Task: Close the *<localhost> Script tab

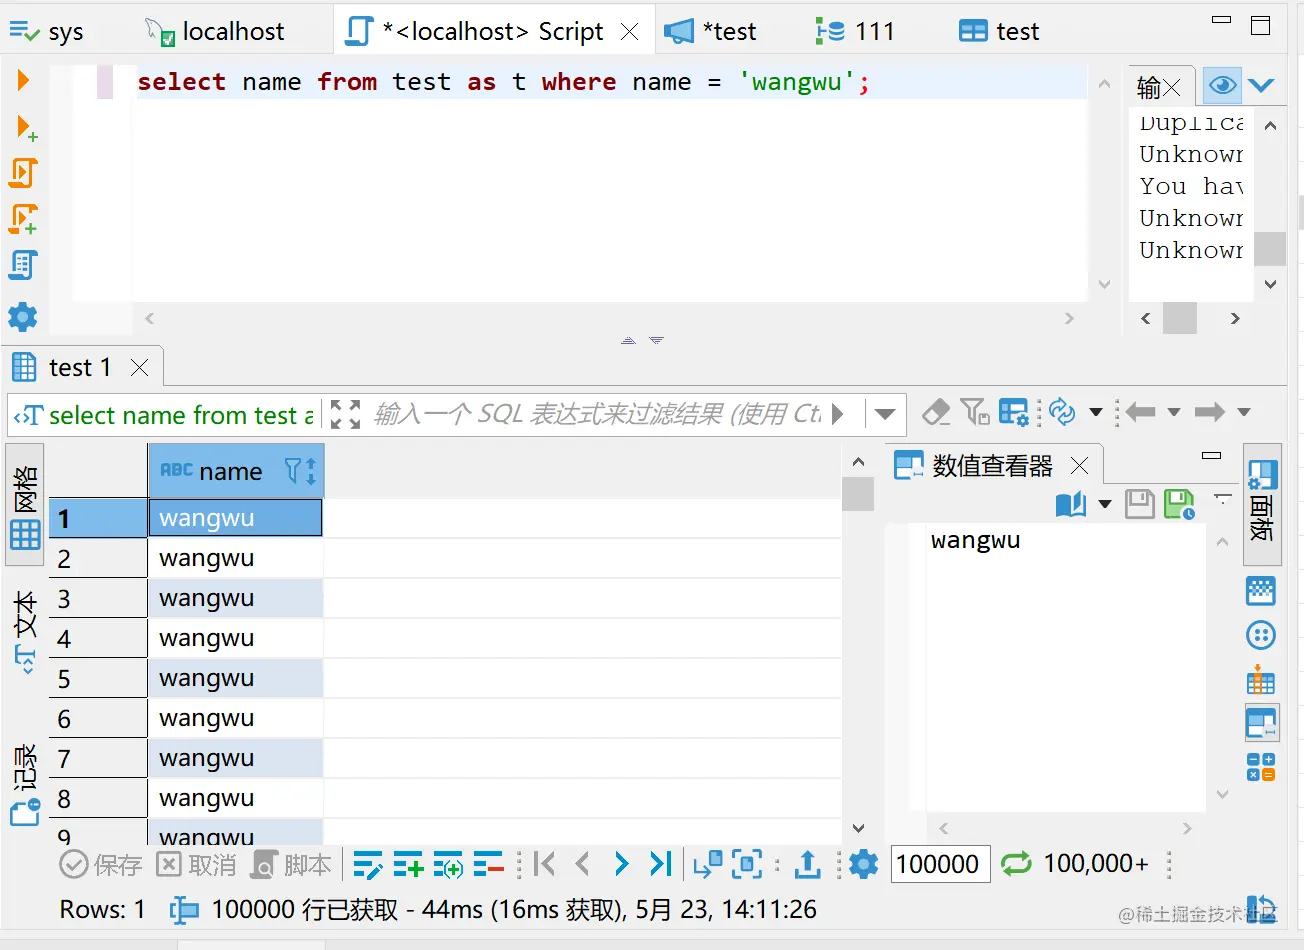Action: pos(630,32)
